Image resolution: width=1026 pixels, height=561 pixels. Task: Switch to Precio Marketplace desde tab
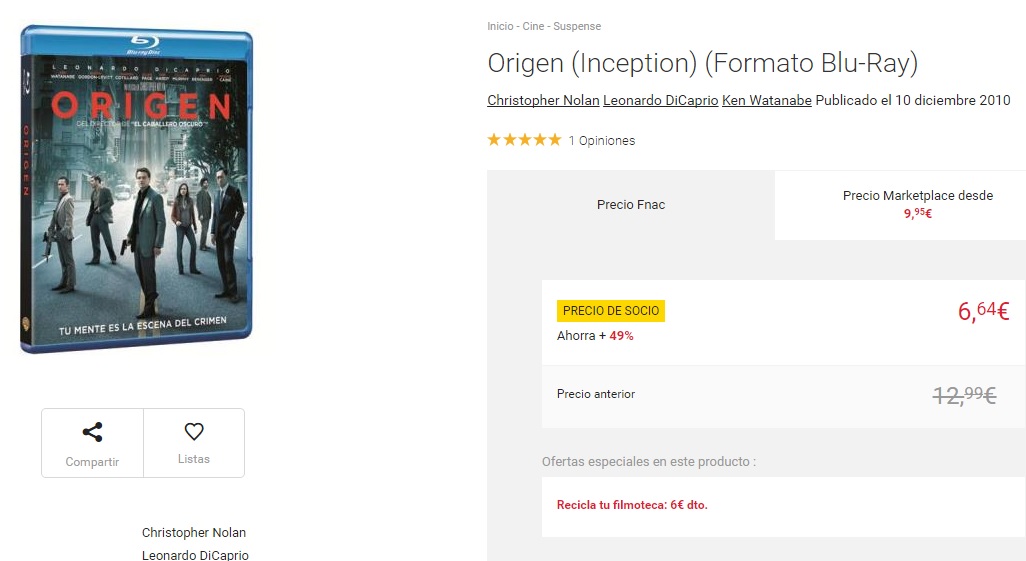point(917,204)
